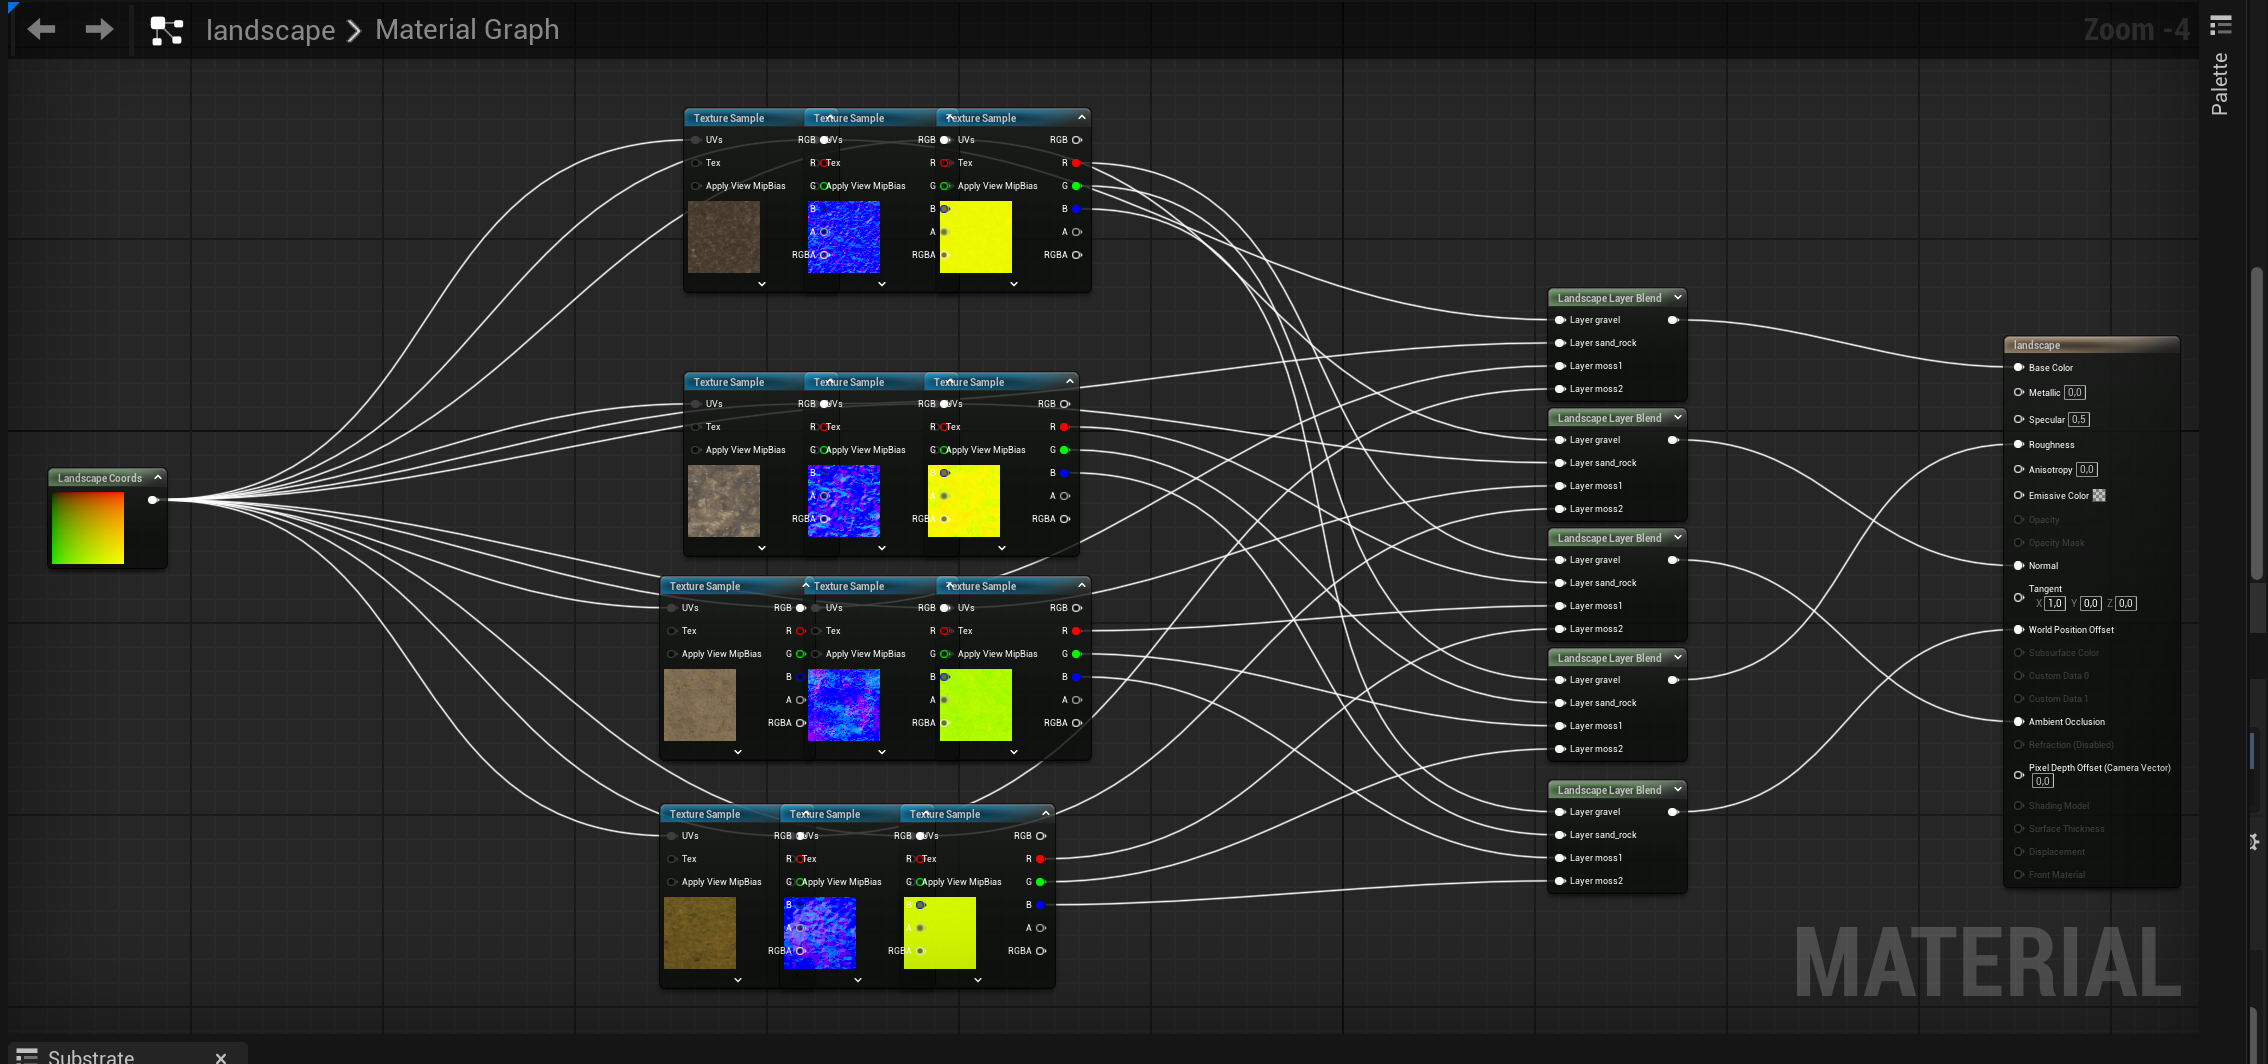Open the Emissive Color swatch
This screenshot has height=1064, width=2268.
point(2099,496)
